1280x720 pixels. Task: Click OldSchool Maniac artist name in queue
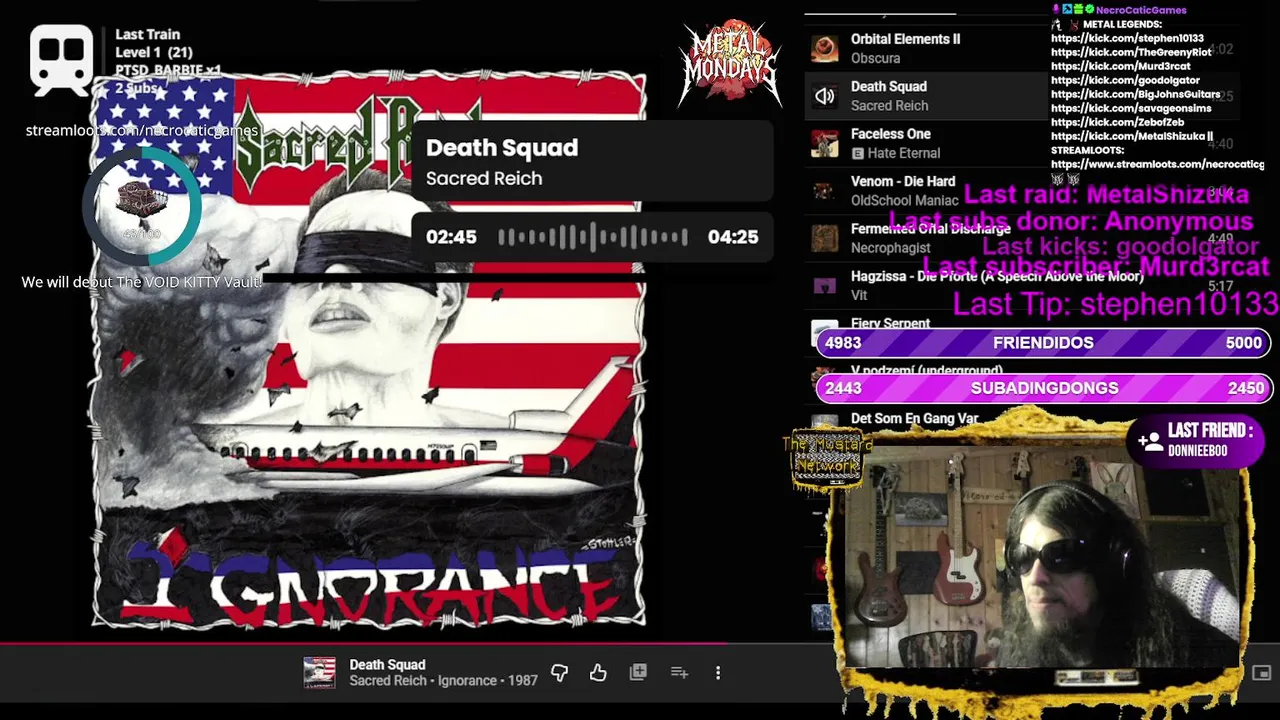pos(904,200)
